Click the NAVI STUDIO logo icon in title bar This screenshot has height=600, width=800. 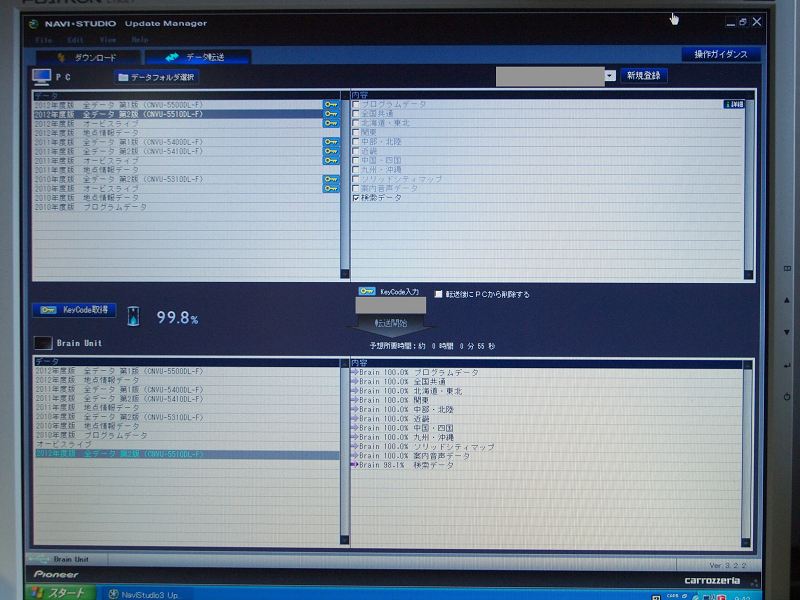click(34, 23)
